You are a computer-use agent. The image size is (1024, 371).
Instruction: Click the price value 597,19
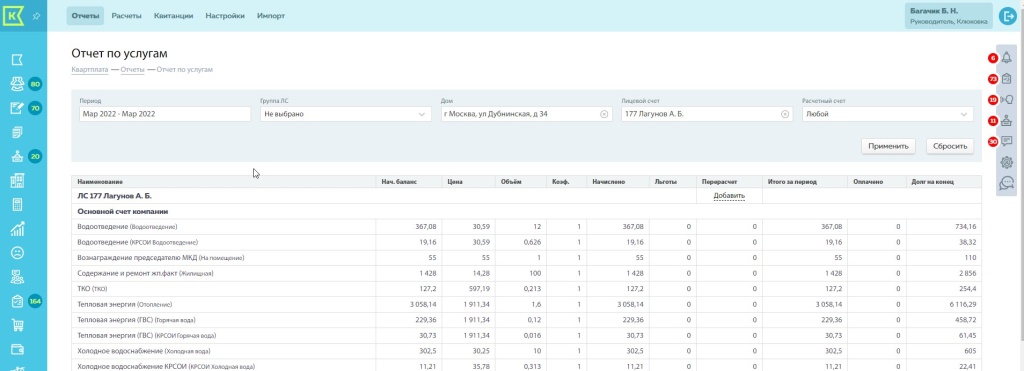pyautogui.click(x=478, y=289)
